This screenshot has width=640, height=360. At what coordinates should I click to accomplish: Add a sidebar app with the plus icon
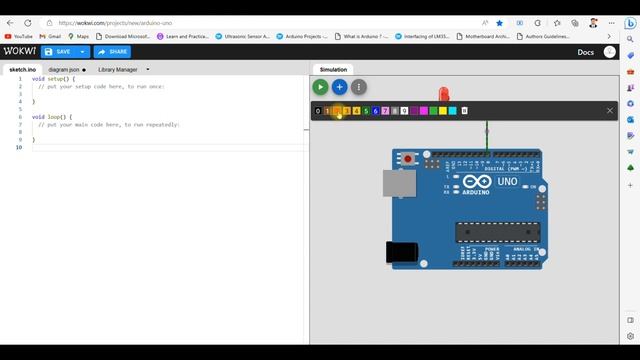coord(630,185)
